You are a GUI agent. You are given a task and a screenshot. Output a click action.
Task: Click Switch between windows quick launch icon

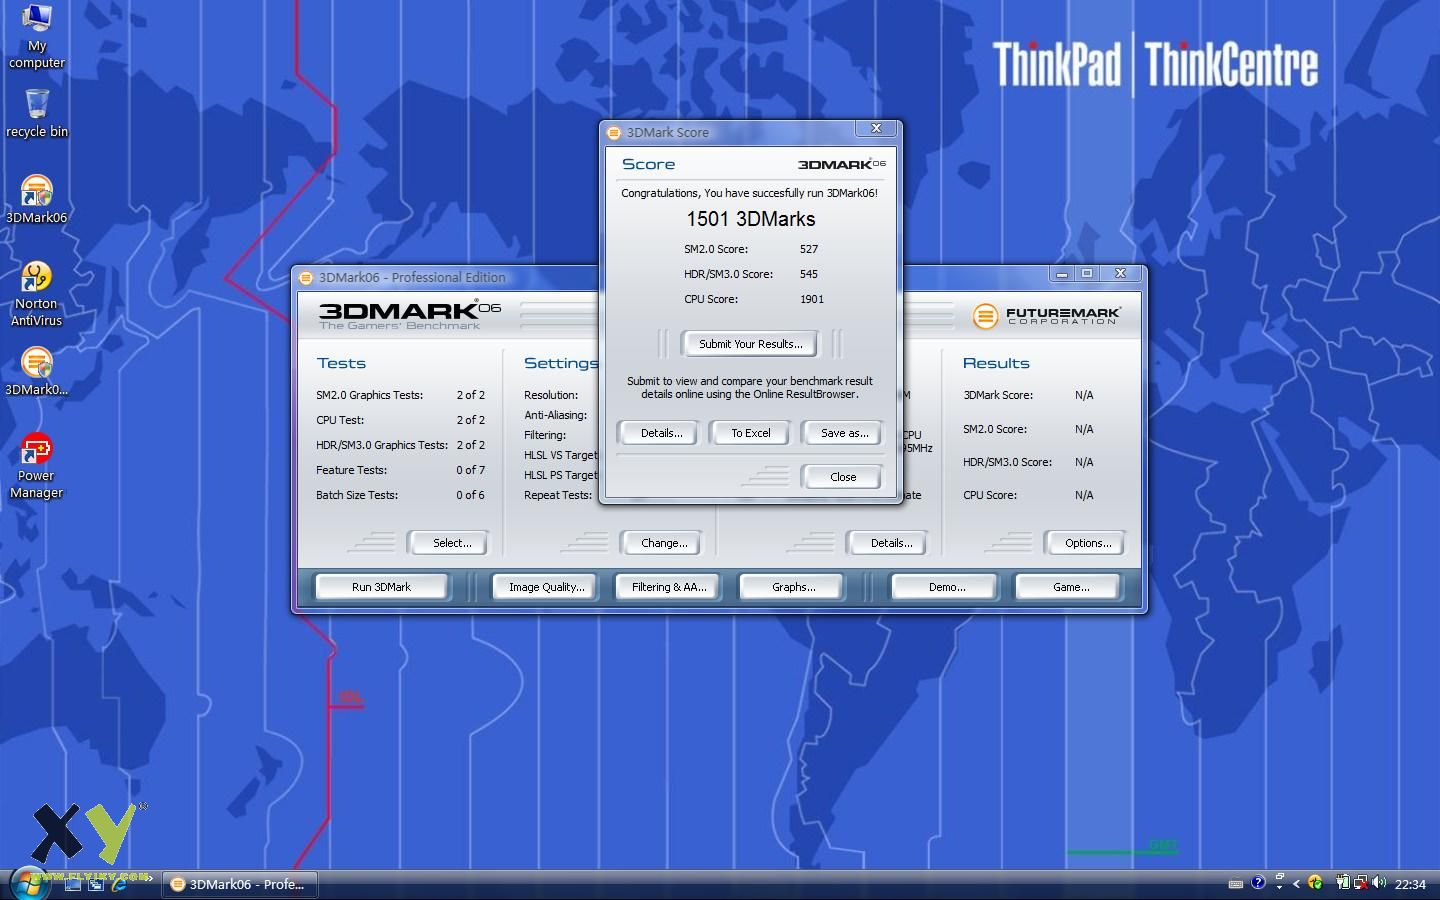tap(96, 884)
